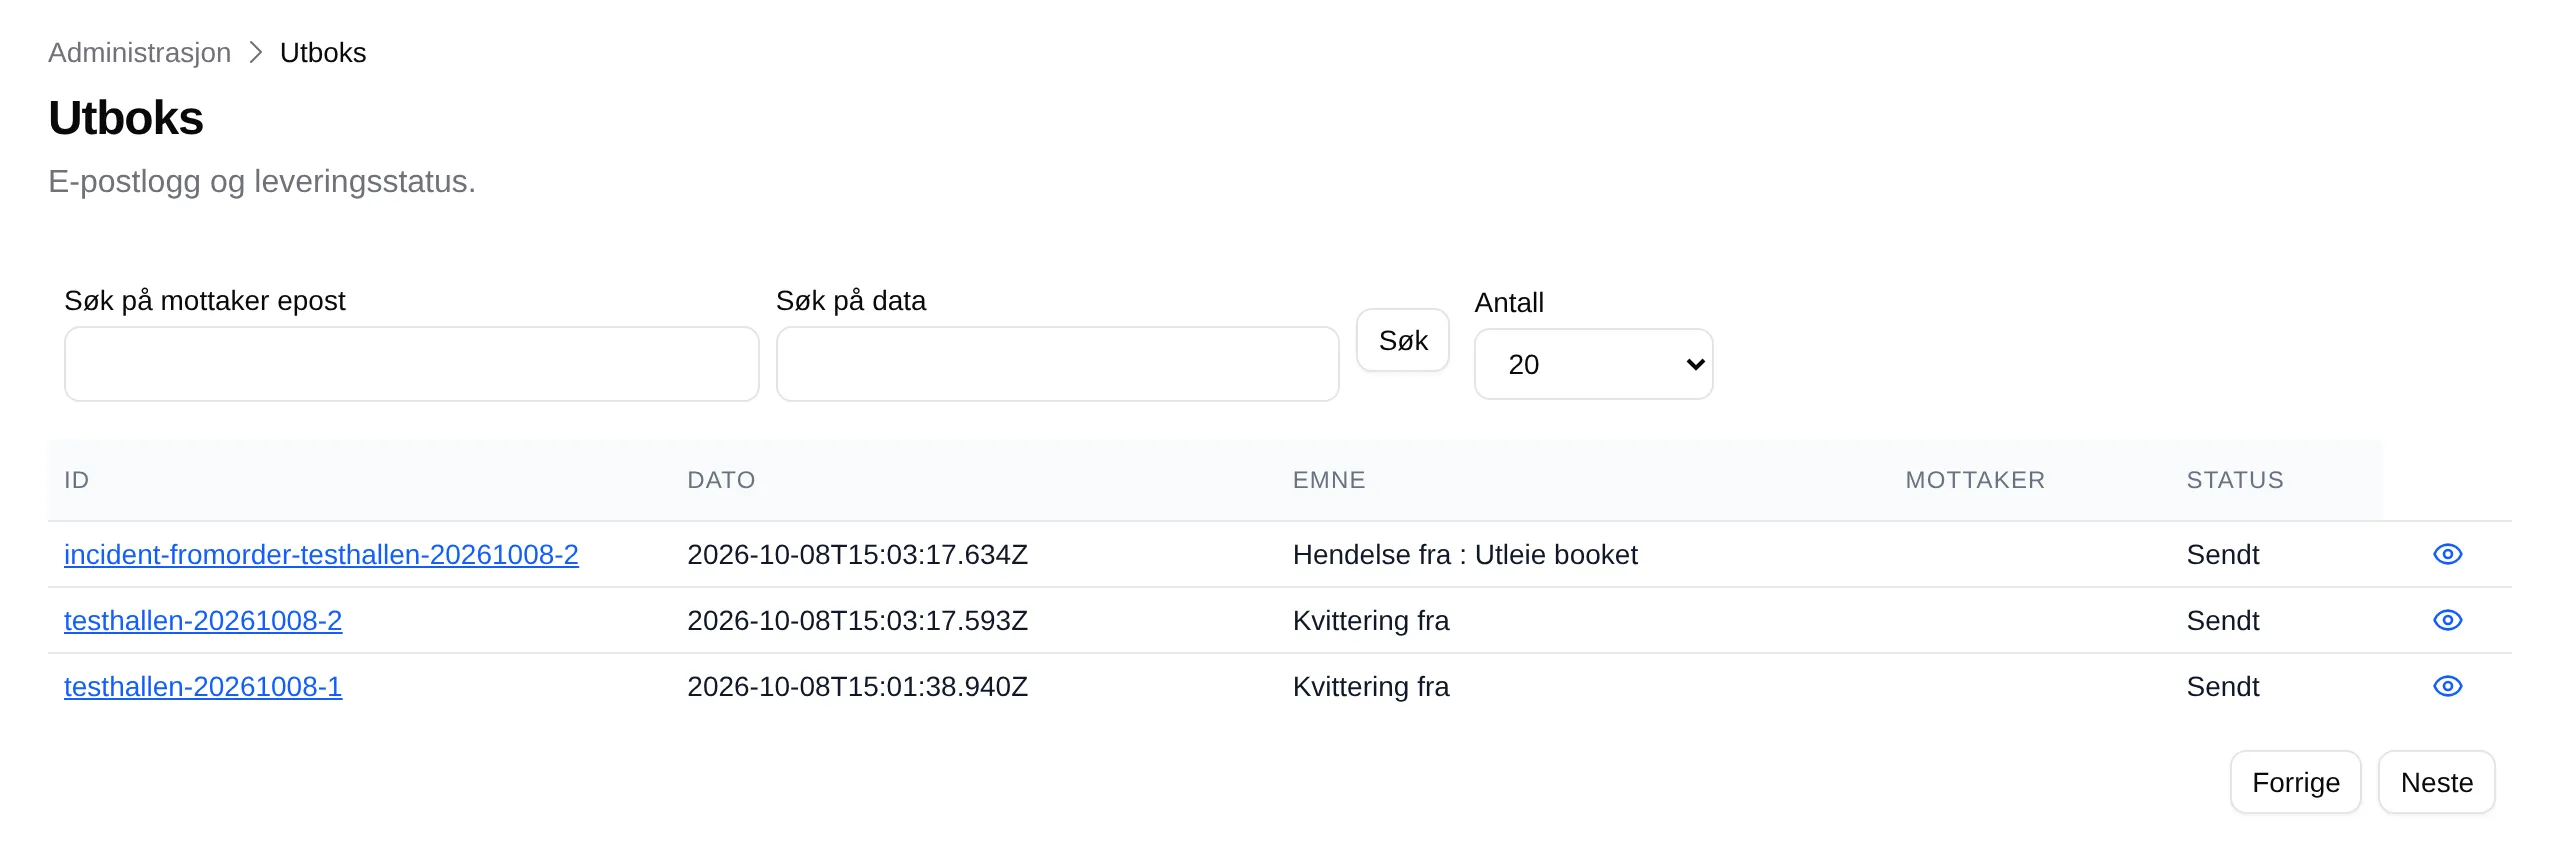Select date 2026-10-08T15:03:17.634Z cell
The image size is (2560, 860).
coord(857,554)
